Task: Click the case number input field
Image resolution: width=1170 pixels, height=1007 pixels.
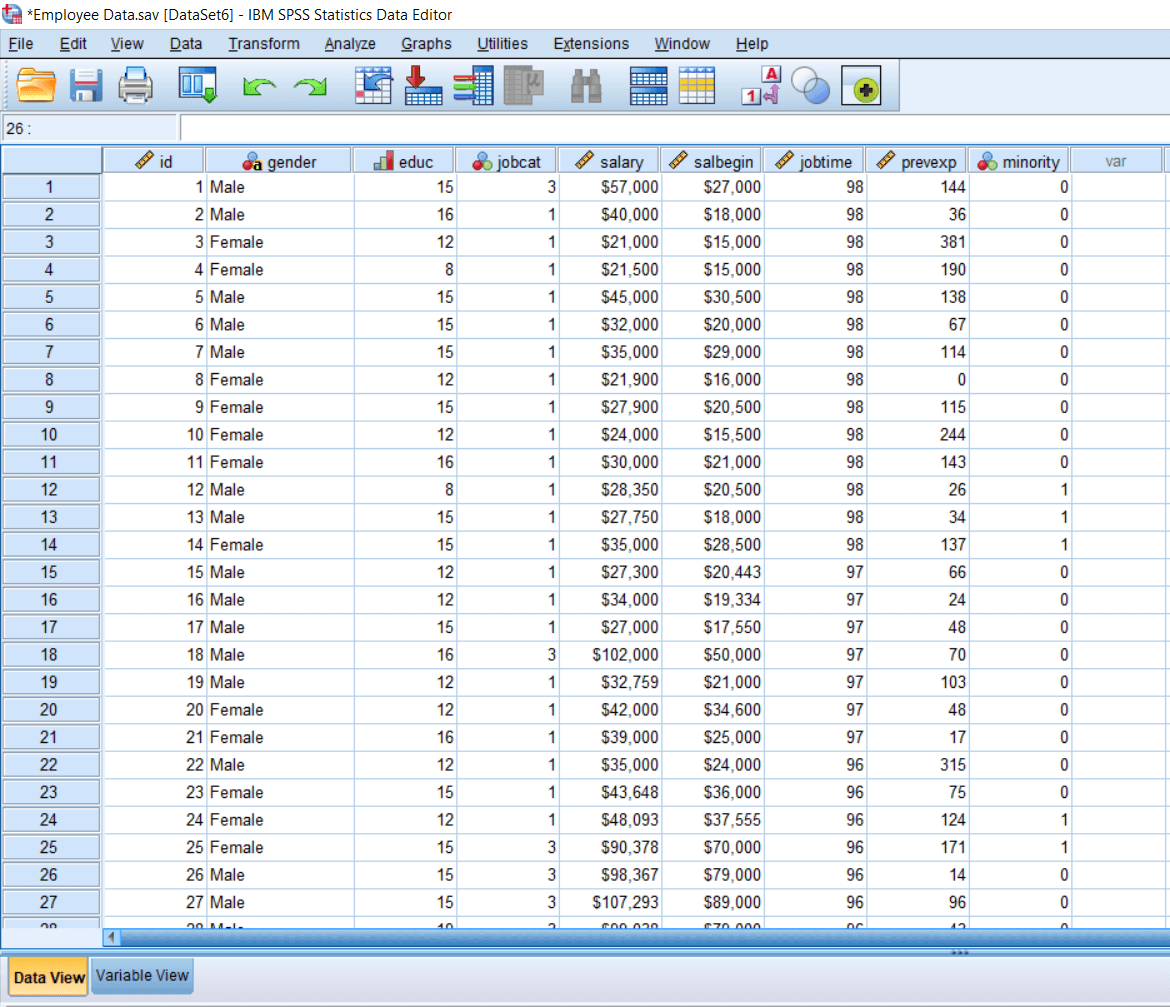Action: (90, 128)
